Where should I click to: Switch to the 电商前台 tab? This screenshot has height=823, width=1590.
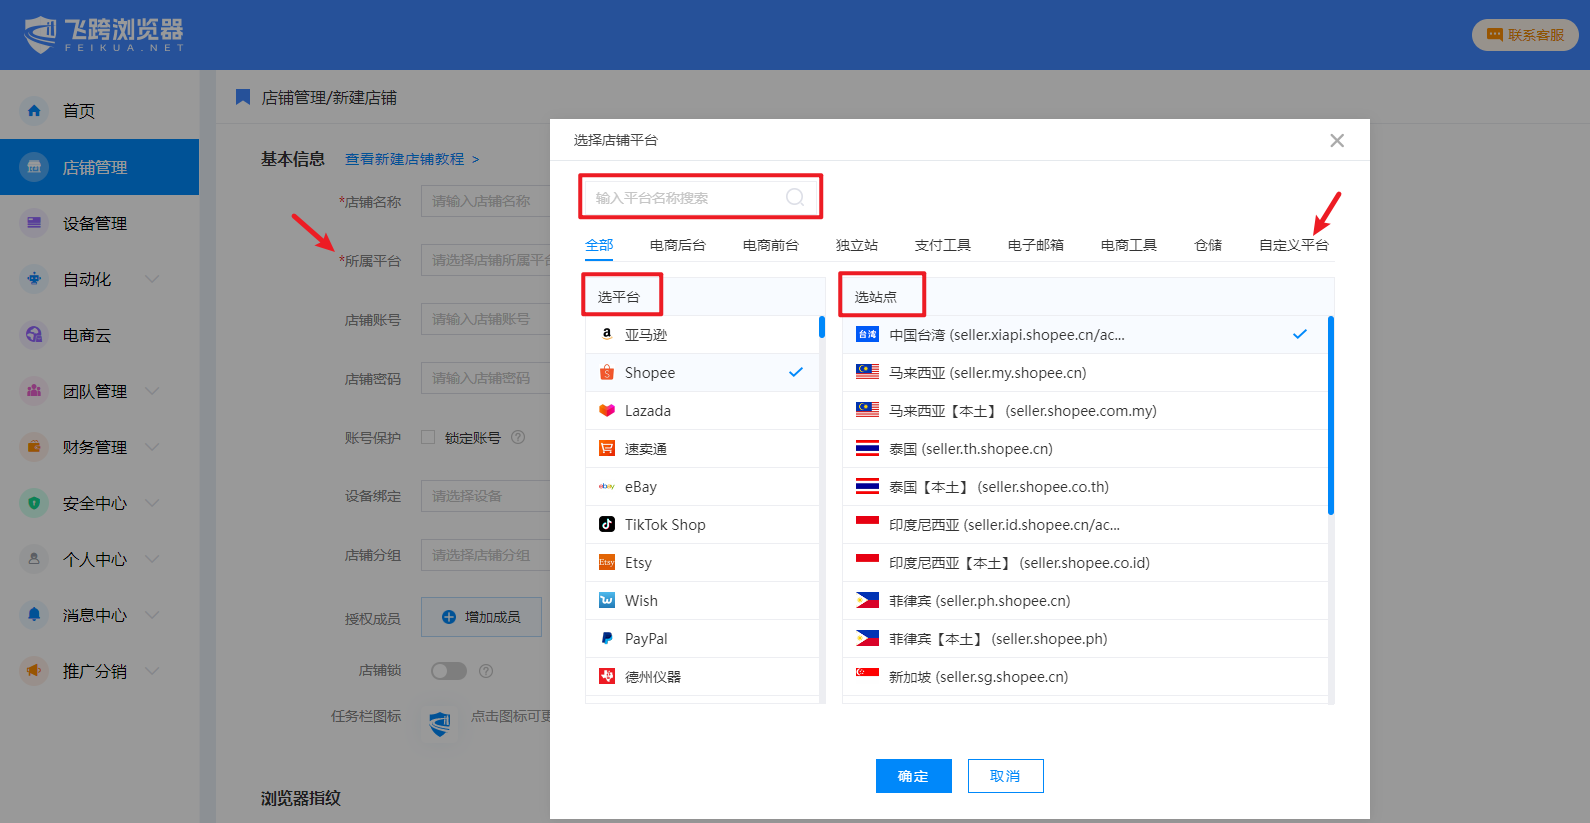click(770, 245)
